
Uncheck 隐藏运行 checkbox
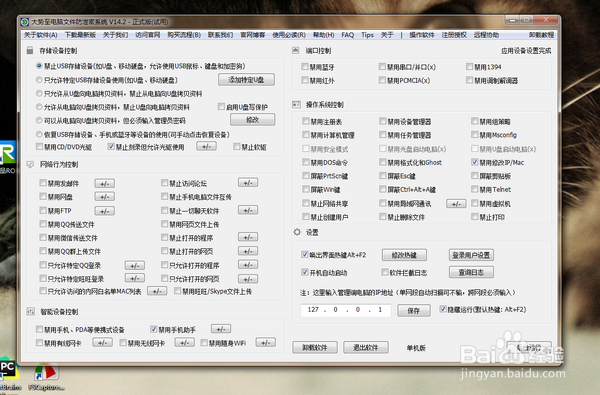point(443,309)
